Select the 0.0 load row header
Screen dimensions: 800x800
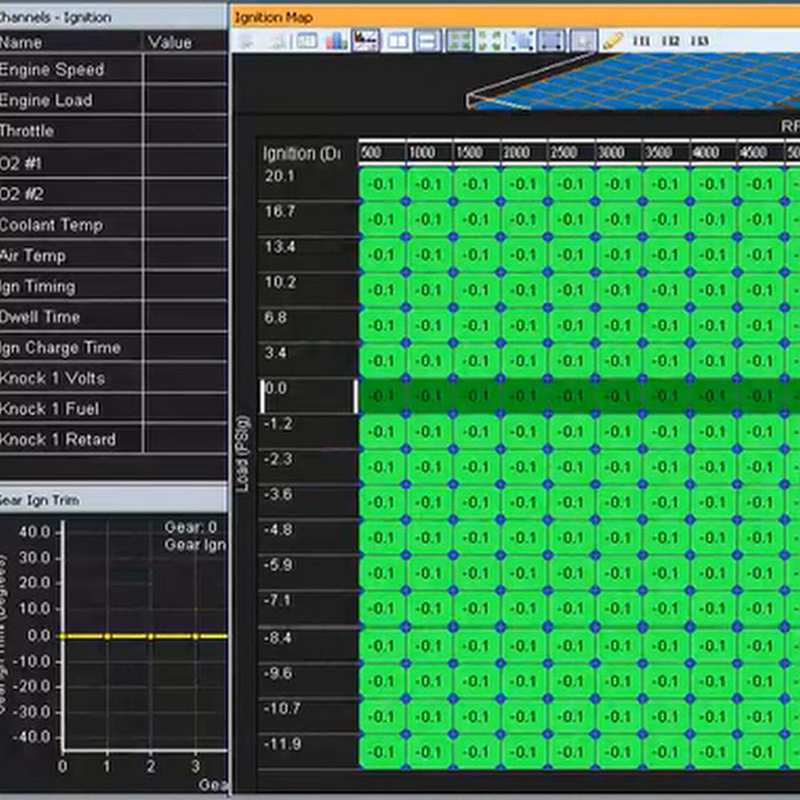tap(309, 396)
